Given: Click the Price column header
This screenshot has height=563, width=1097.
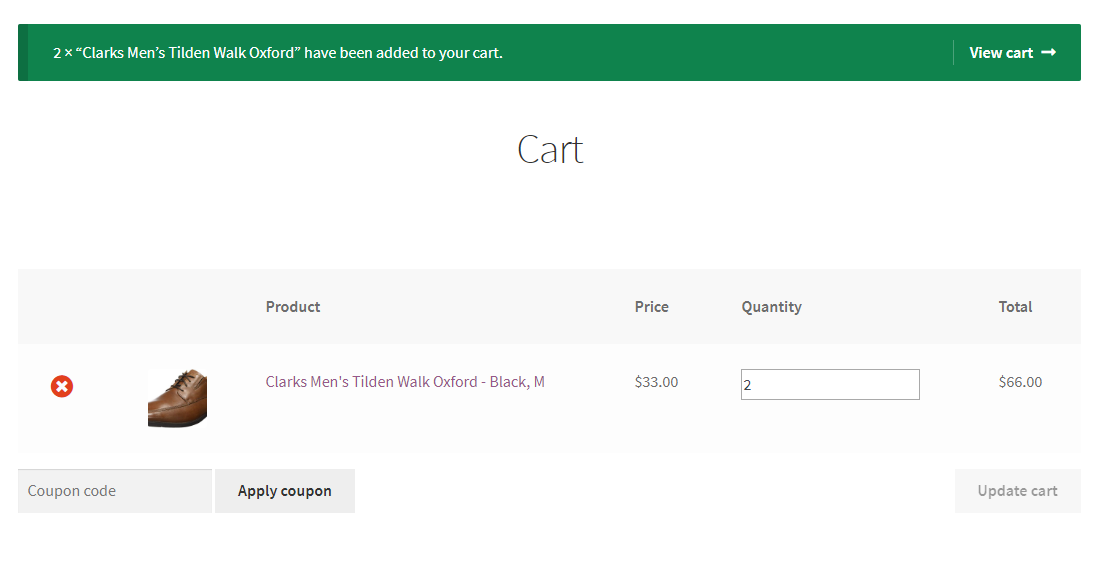Looking at the screenshot, I should (651, 307).
